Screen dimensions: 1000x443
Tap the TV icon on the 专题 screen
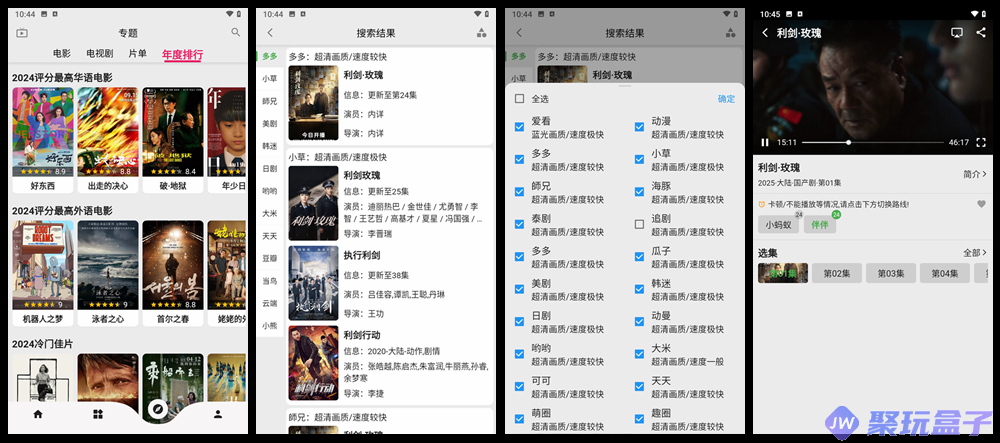22,33
